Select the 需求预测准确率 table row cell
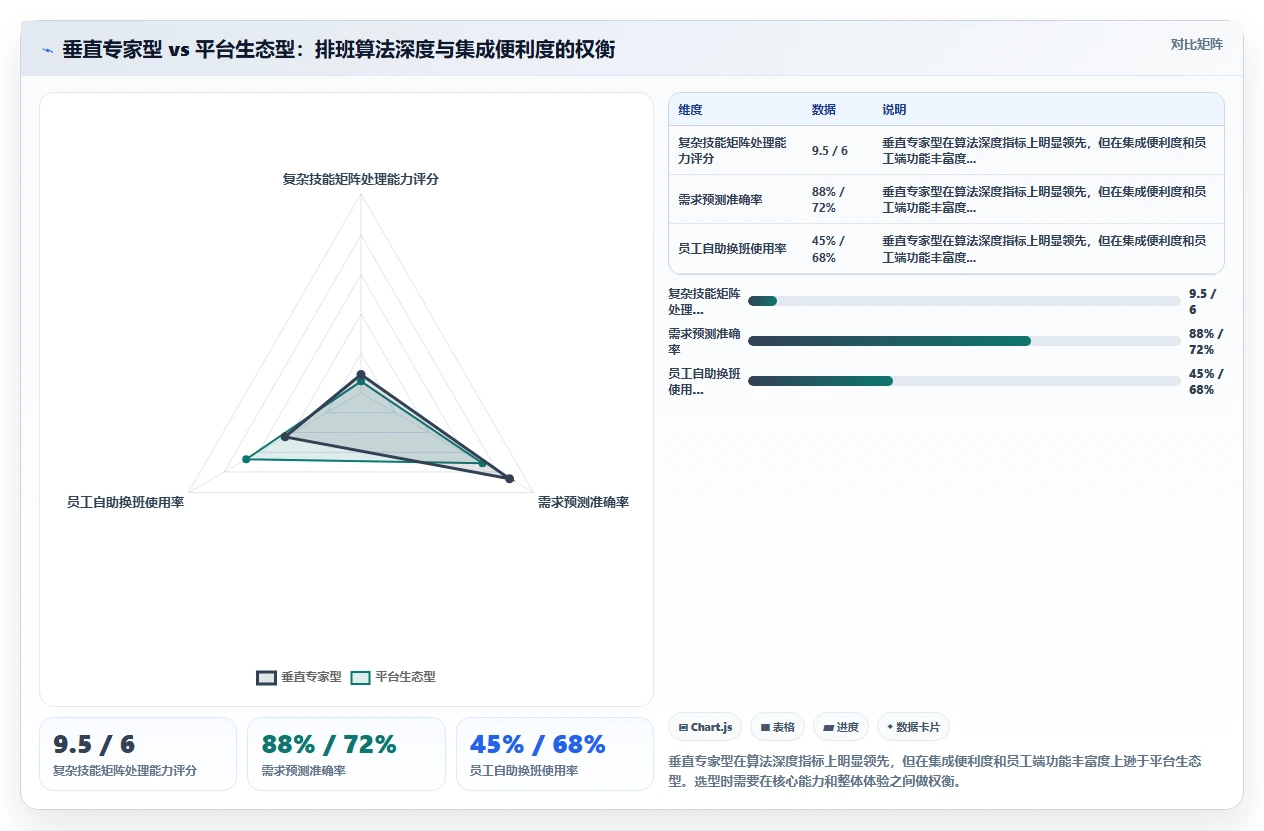The height and width of the screenshot is (831, 1264). pyautogui.click(x=735, y=199)
